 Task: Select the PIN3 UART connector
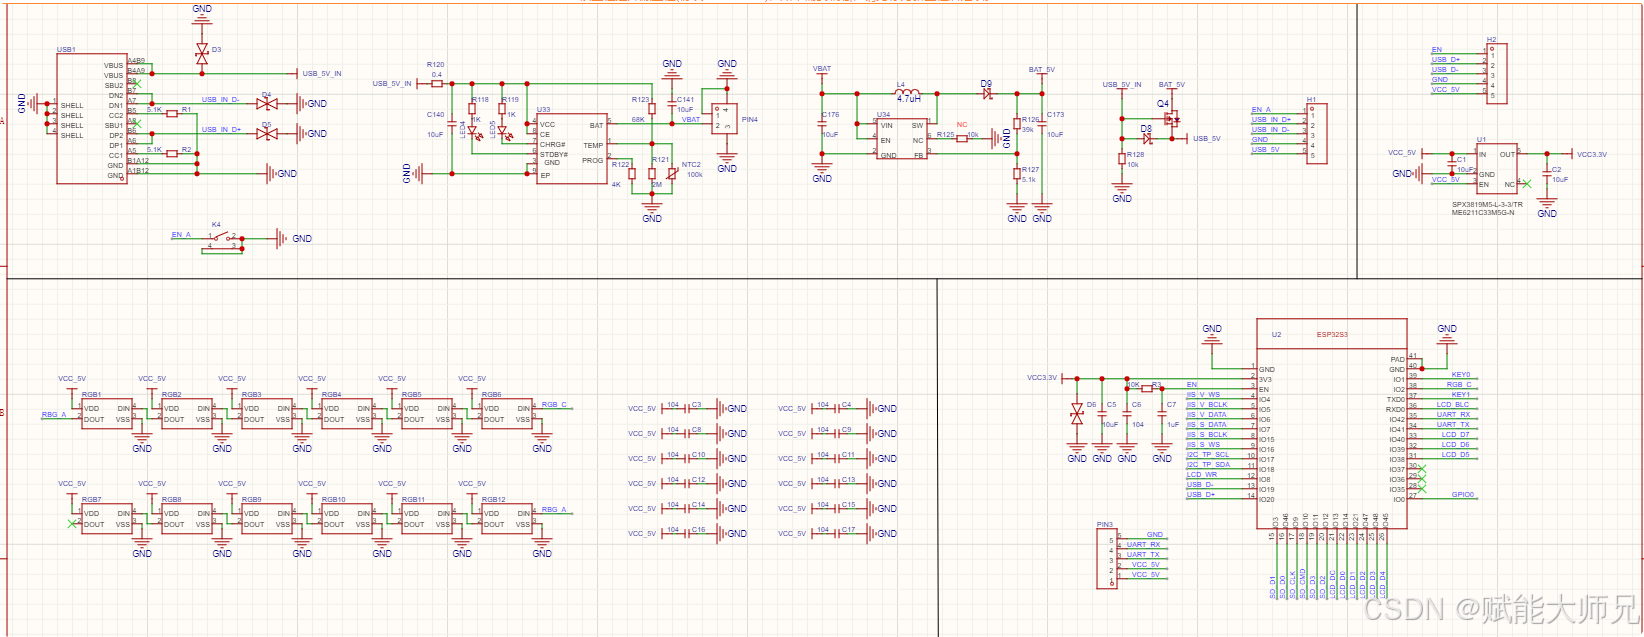click(x=1107, y=558)
